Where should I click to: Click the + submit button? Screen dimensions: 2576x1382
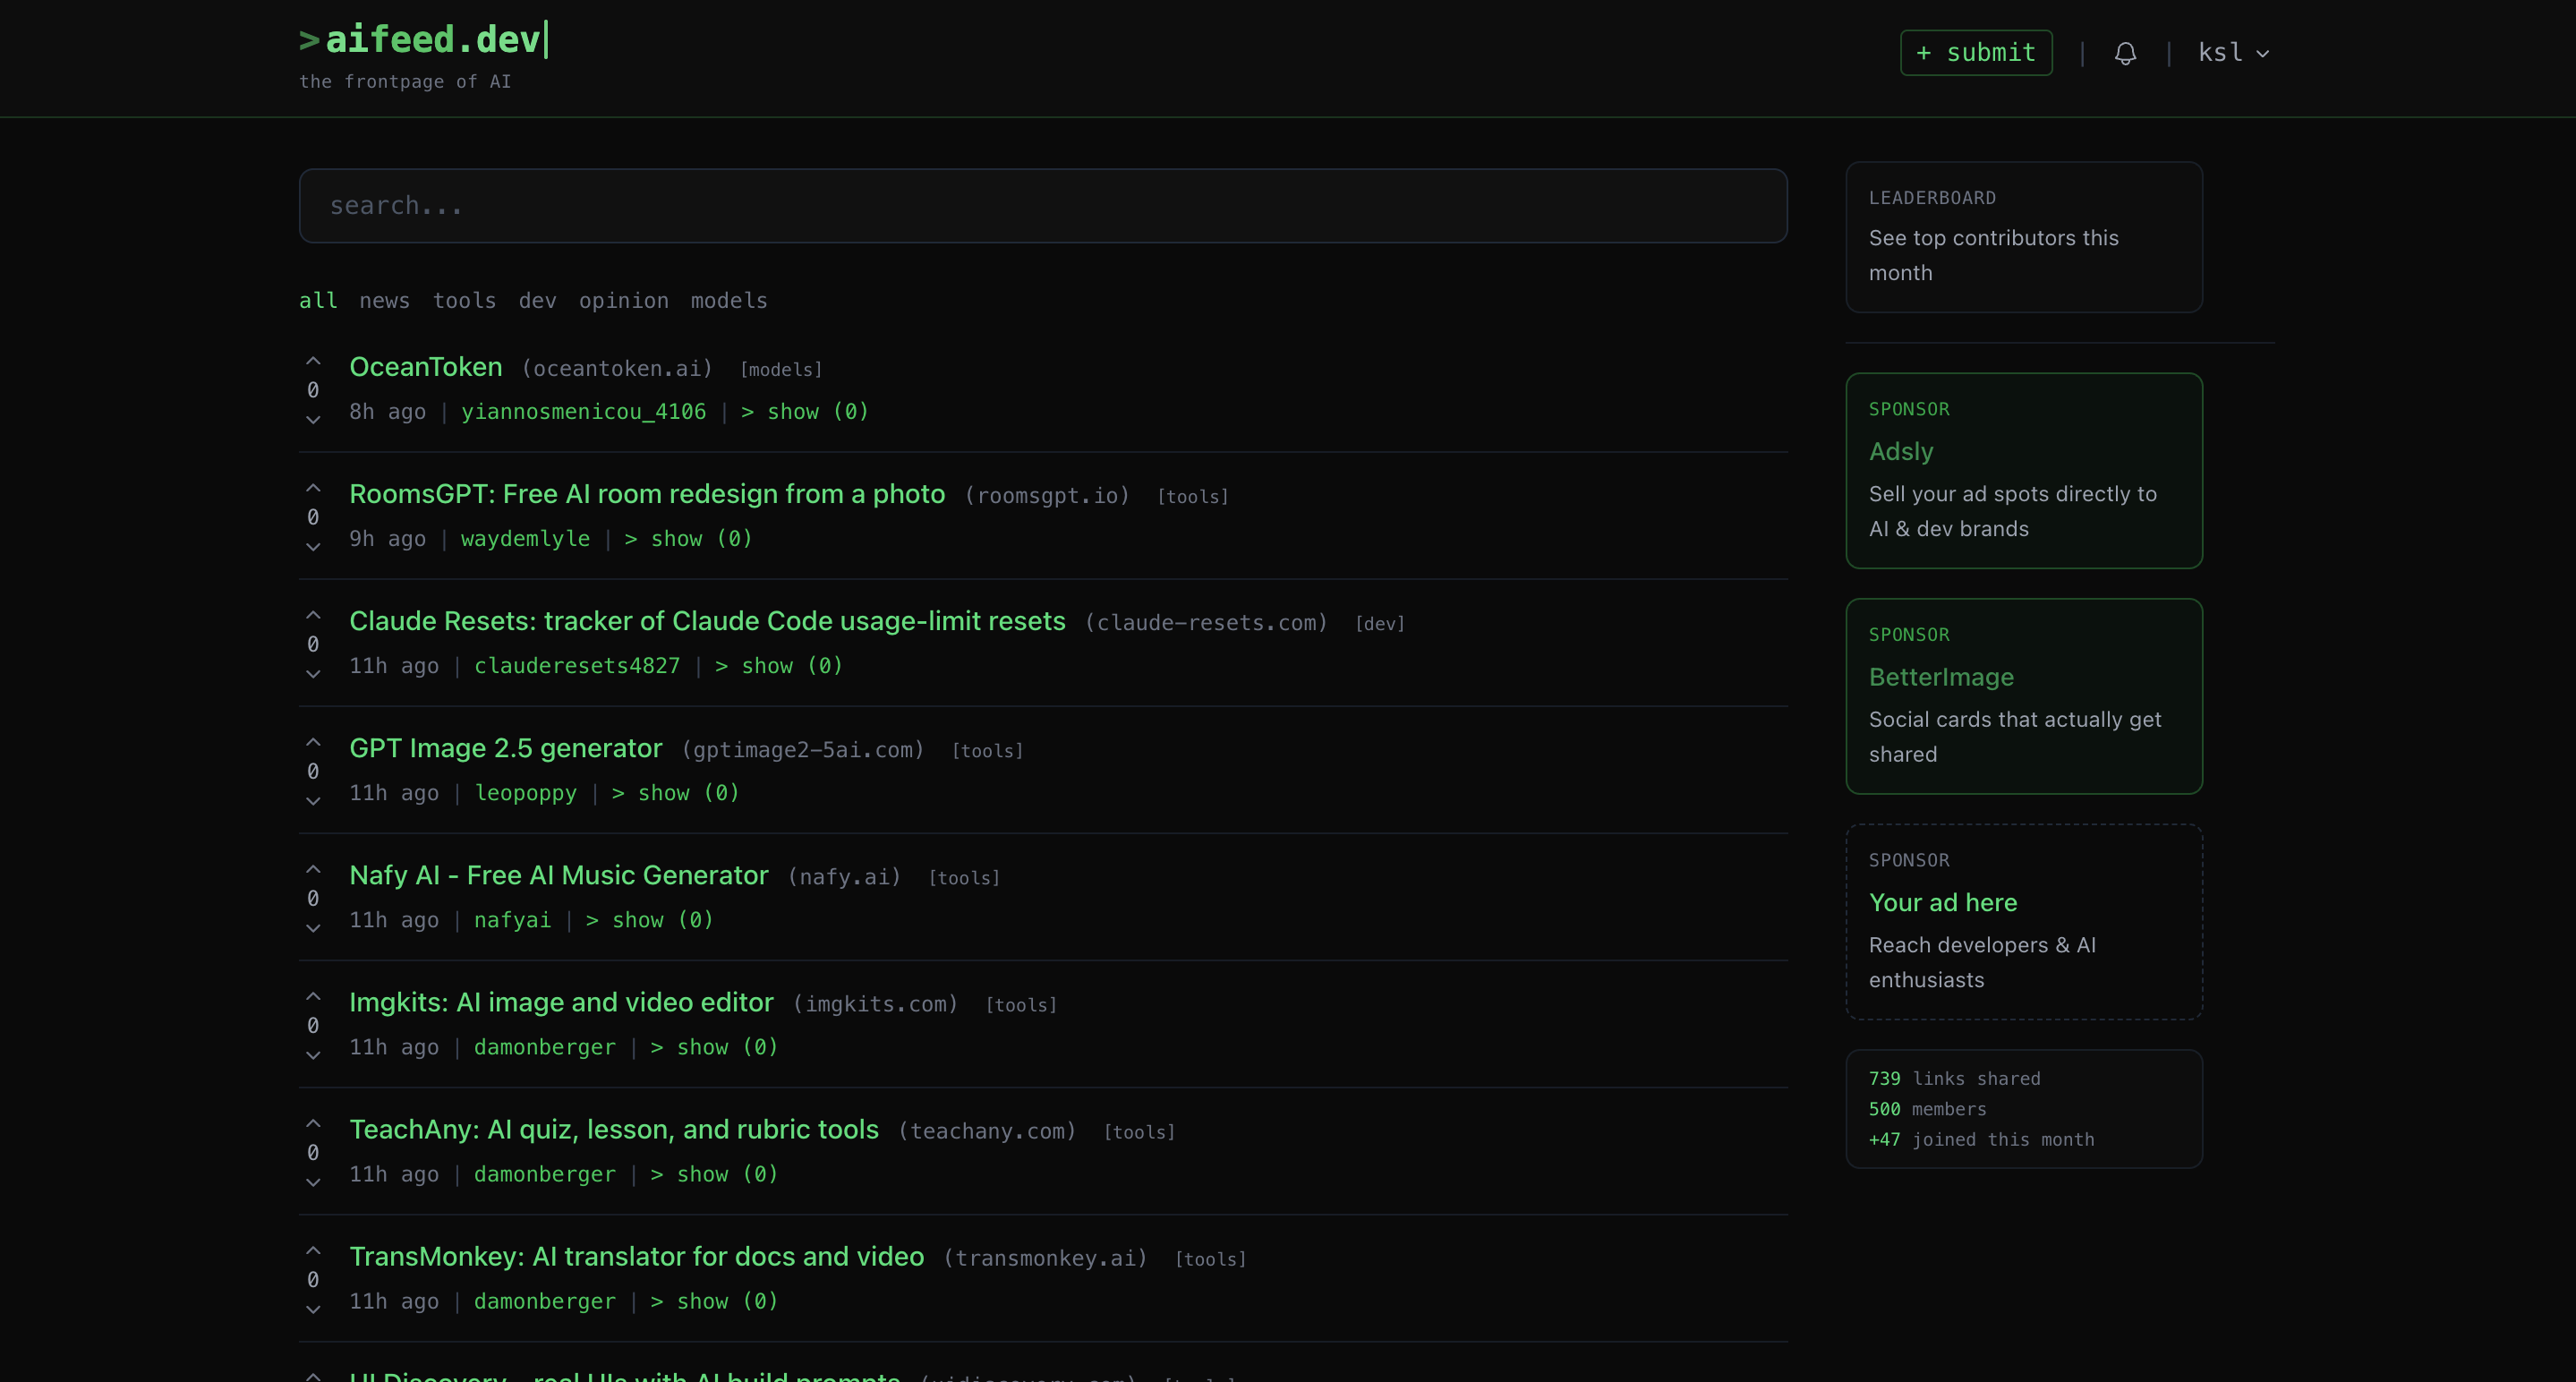(x=1976, y=53)
